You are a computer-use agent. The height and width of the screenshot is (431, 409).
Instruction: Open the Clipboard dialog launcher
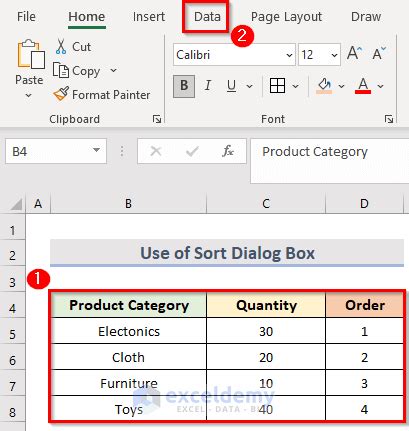[x=157, y=119]
